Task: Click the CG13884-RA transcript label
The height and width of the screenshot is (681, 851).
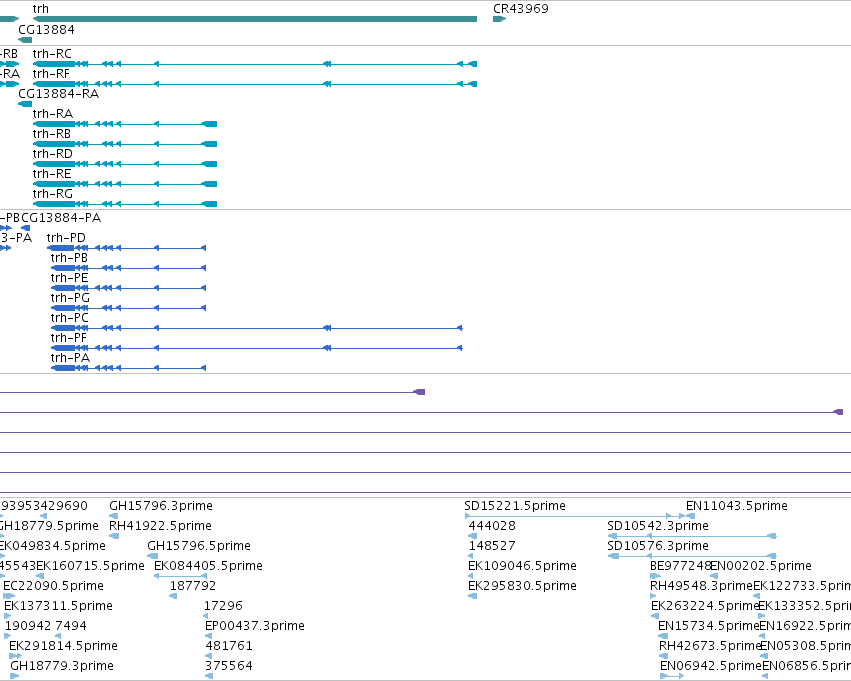Action: (59, 93)
